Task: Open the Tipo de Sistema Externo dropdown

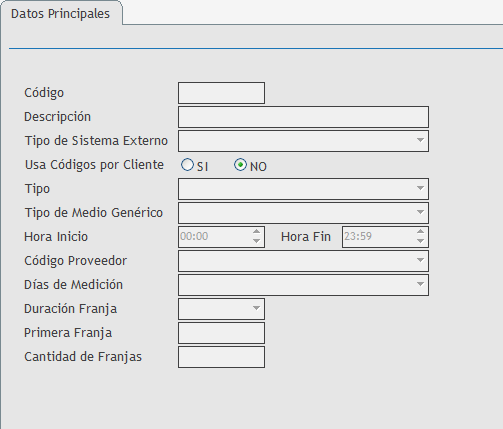Action: click(x=303, y=141)
